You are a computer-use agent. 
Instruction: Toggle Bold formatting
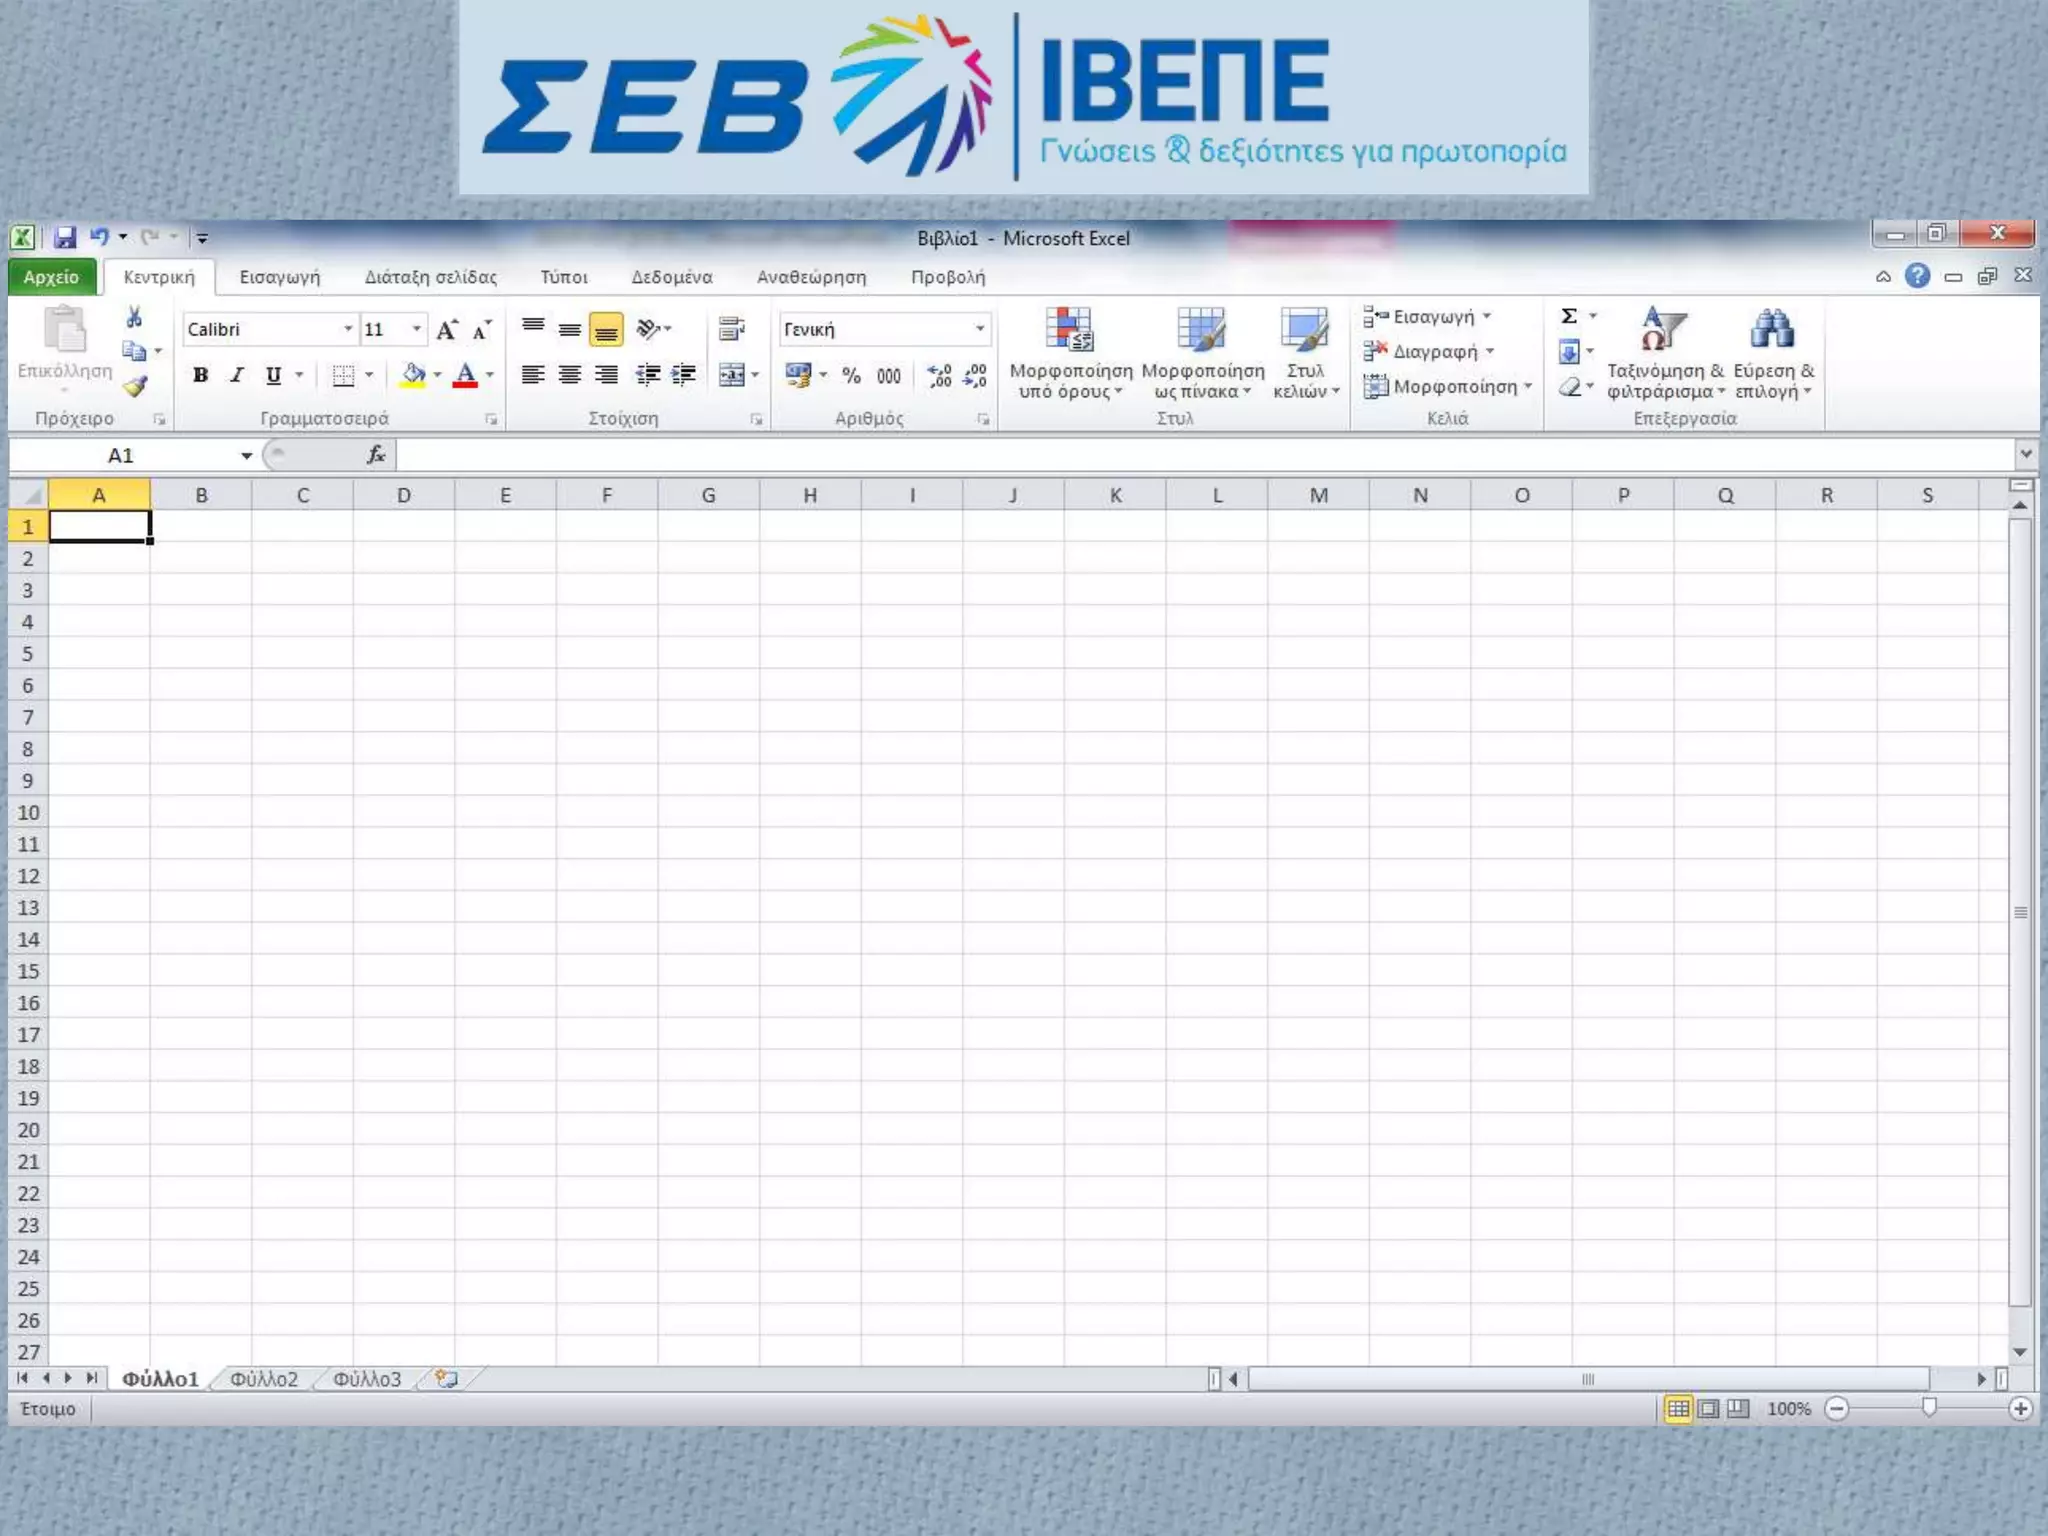click(201, 375)
